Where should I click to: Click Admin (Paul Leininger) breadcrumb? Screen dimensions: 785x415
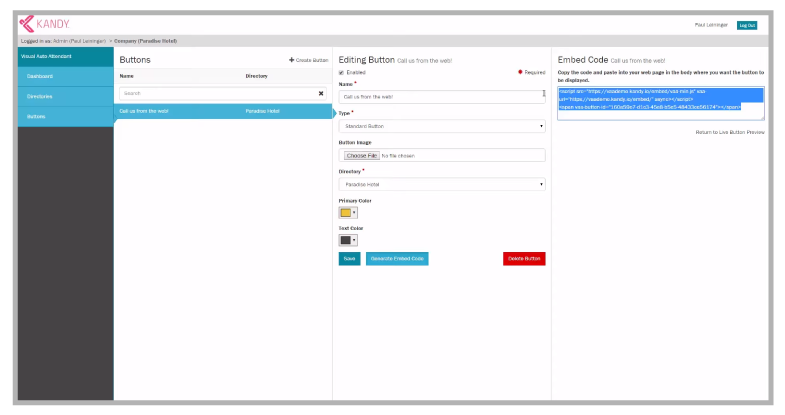79,41
